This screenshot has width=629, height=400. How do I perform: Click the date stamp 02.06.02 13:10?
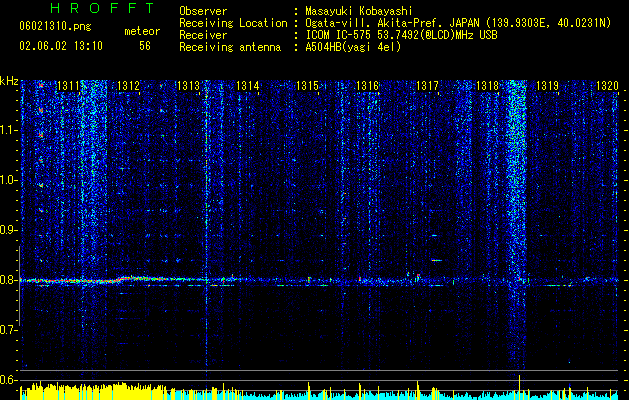click(61, 46)
